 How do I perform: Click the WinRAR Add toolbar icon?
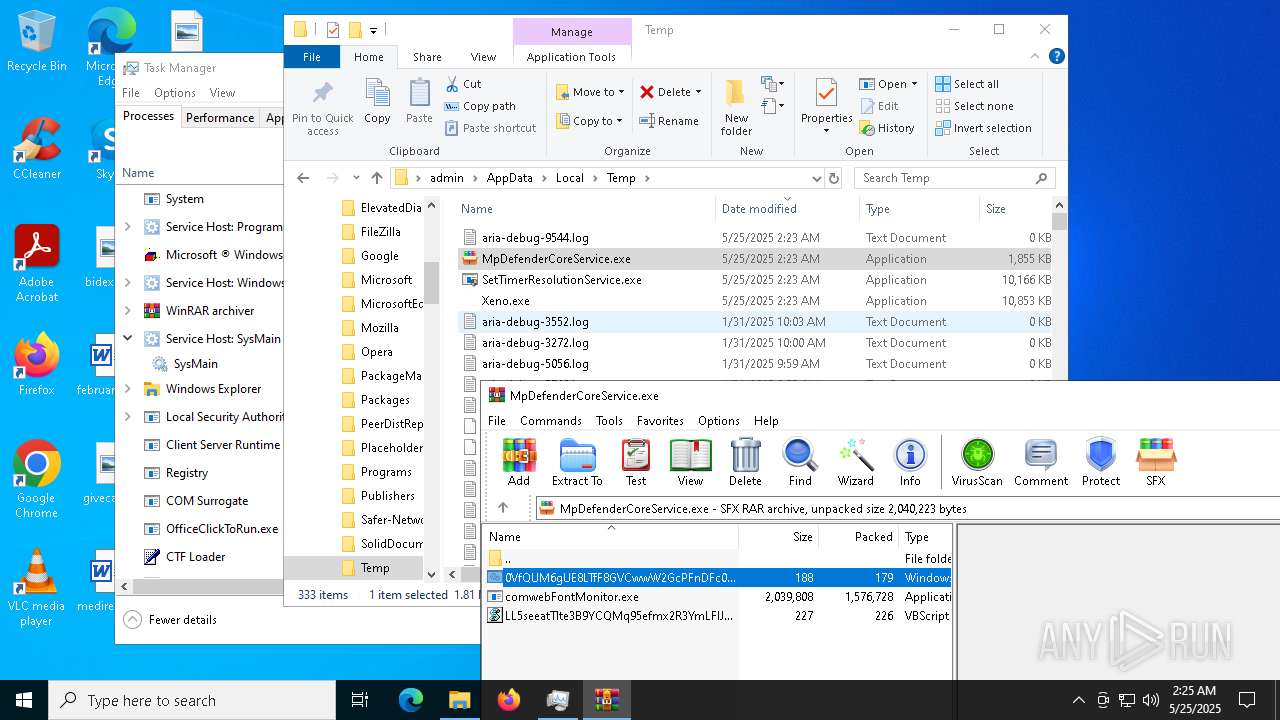coord(519,463)
